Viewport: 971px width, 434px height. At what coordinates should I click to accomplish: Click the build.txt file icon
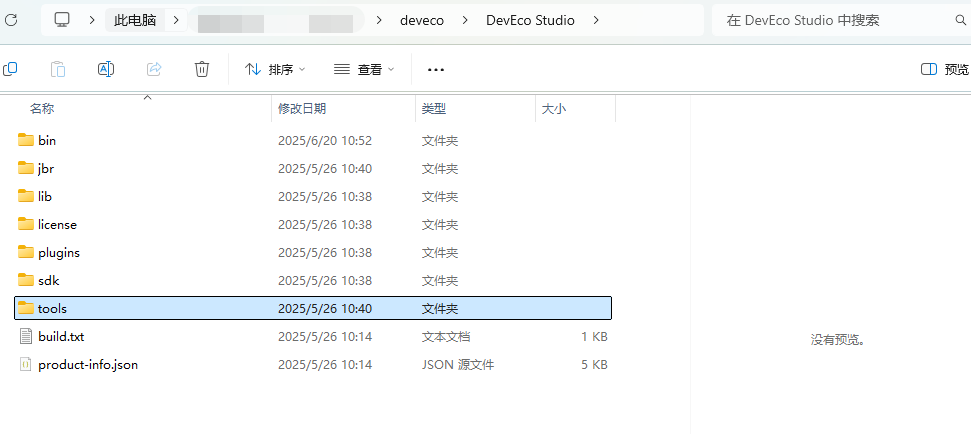point(25,336)
